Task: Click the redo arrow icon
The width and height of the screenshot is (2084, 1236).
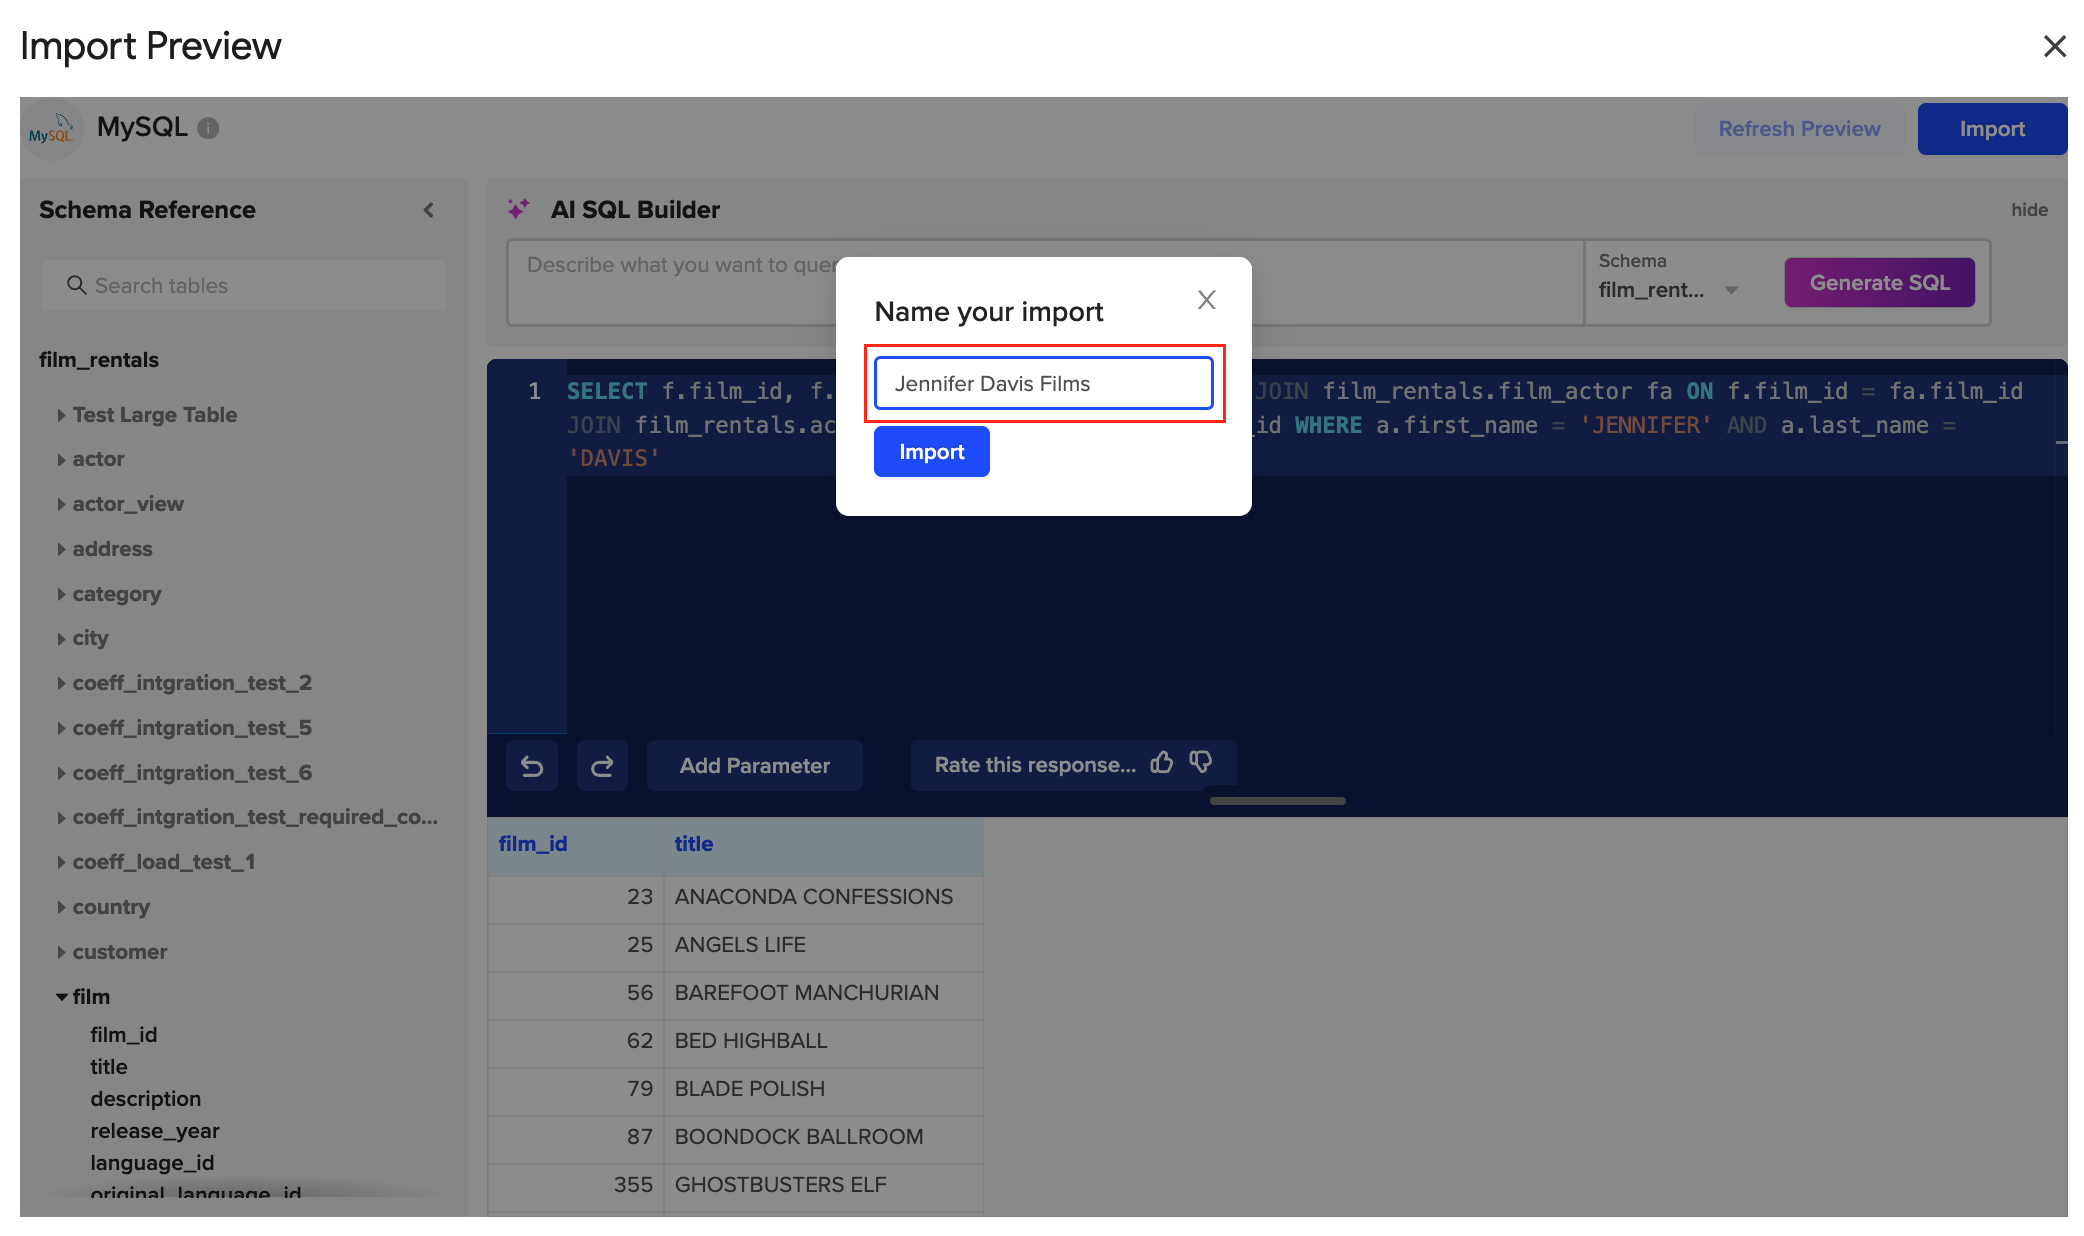Action: pyautogui.click(x=602, y=766)
